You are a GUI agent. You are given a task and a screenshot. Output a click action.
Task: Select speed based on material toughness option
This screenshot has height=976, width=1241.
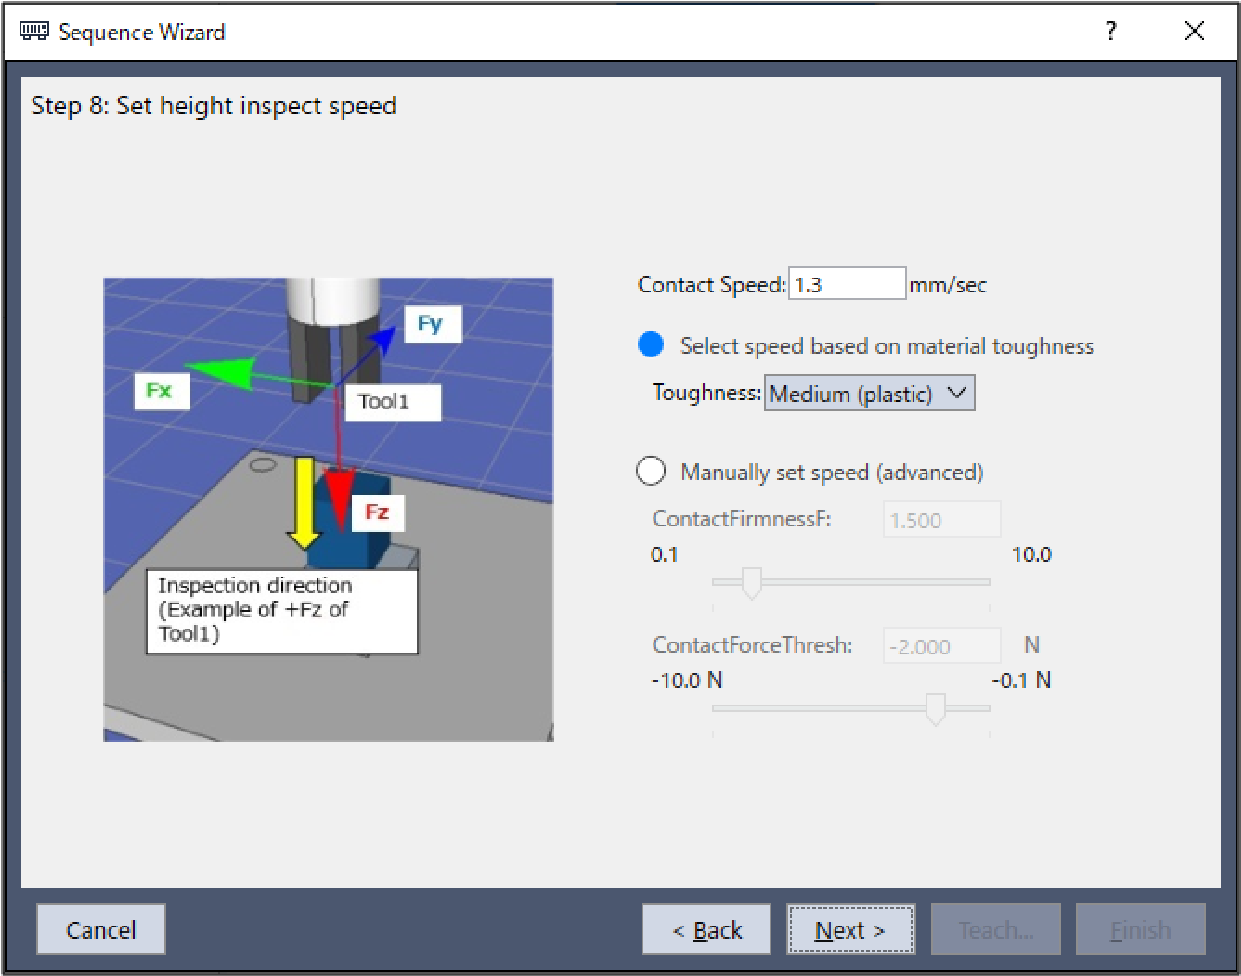pos(651,345)
